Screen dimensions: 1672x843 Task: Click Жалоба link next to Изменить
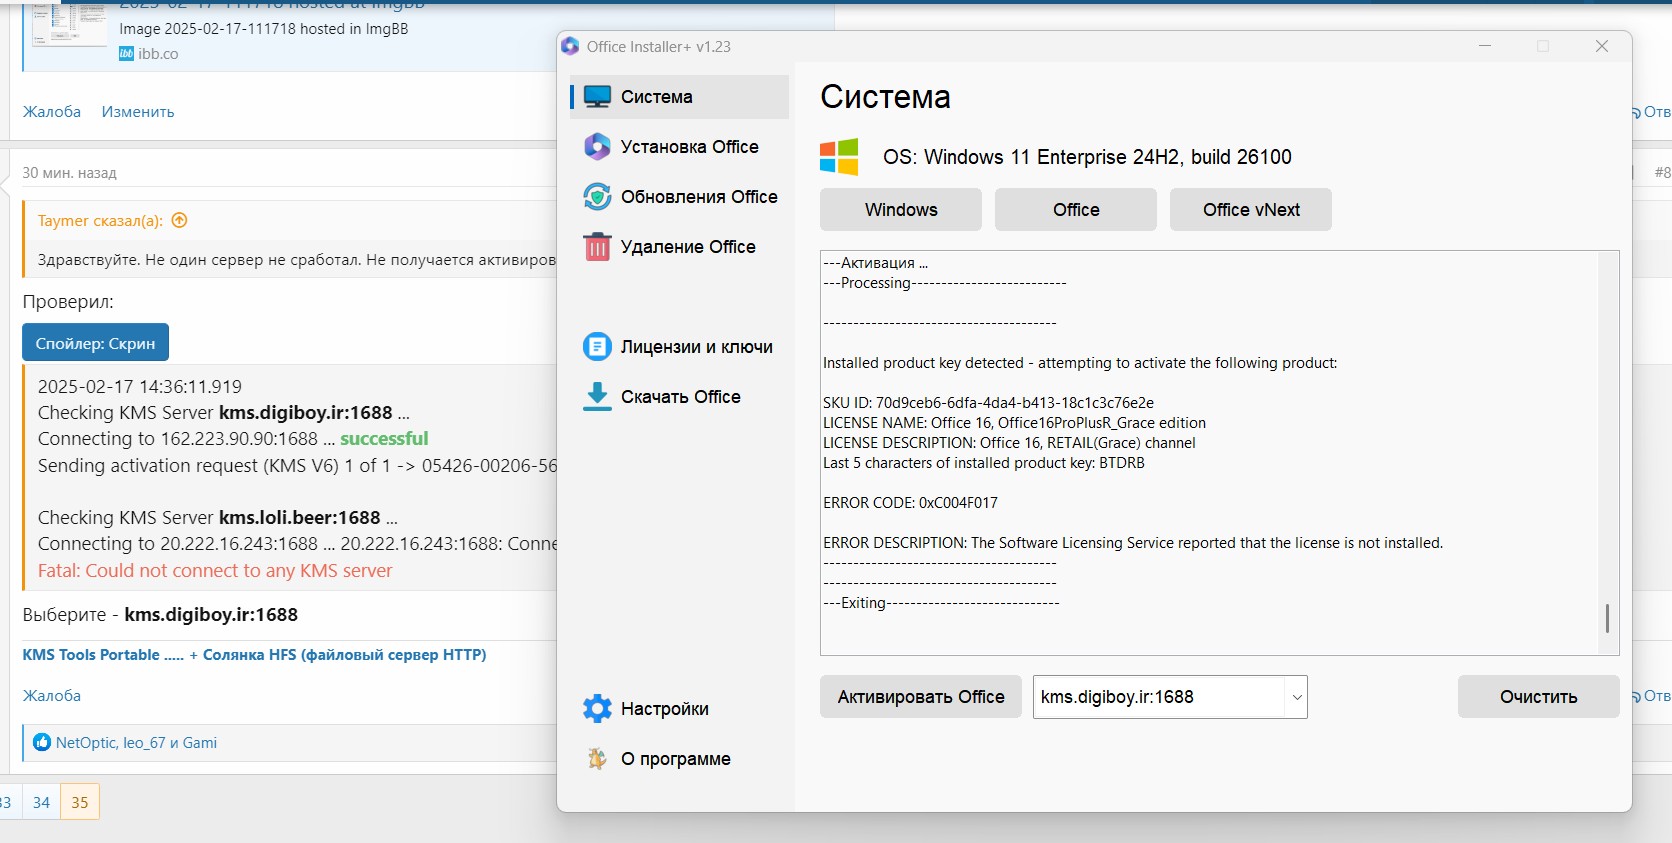[x=52, y=111]
